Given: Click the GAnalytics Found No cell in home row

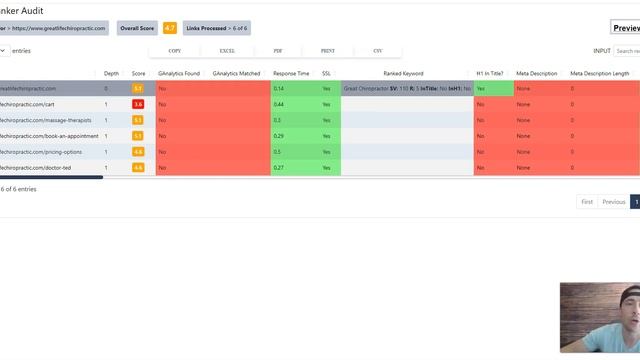Looking at the screenshot, I should coord(183,89).
